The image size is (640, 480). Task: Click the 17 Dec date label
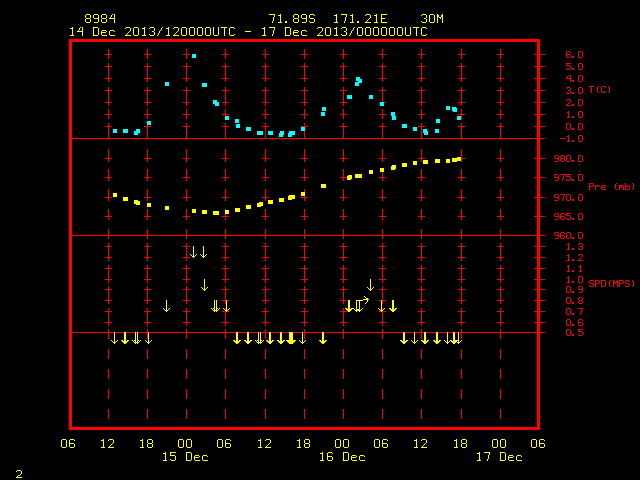[x=499, y=457]
